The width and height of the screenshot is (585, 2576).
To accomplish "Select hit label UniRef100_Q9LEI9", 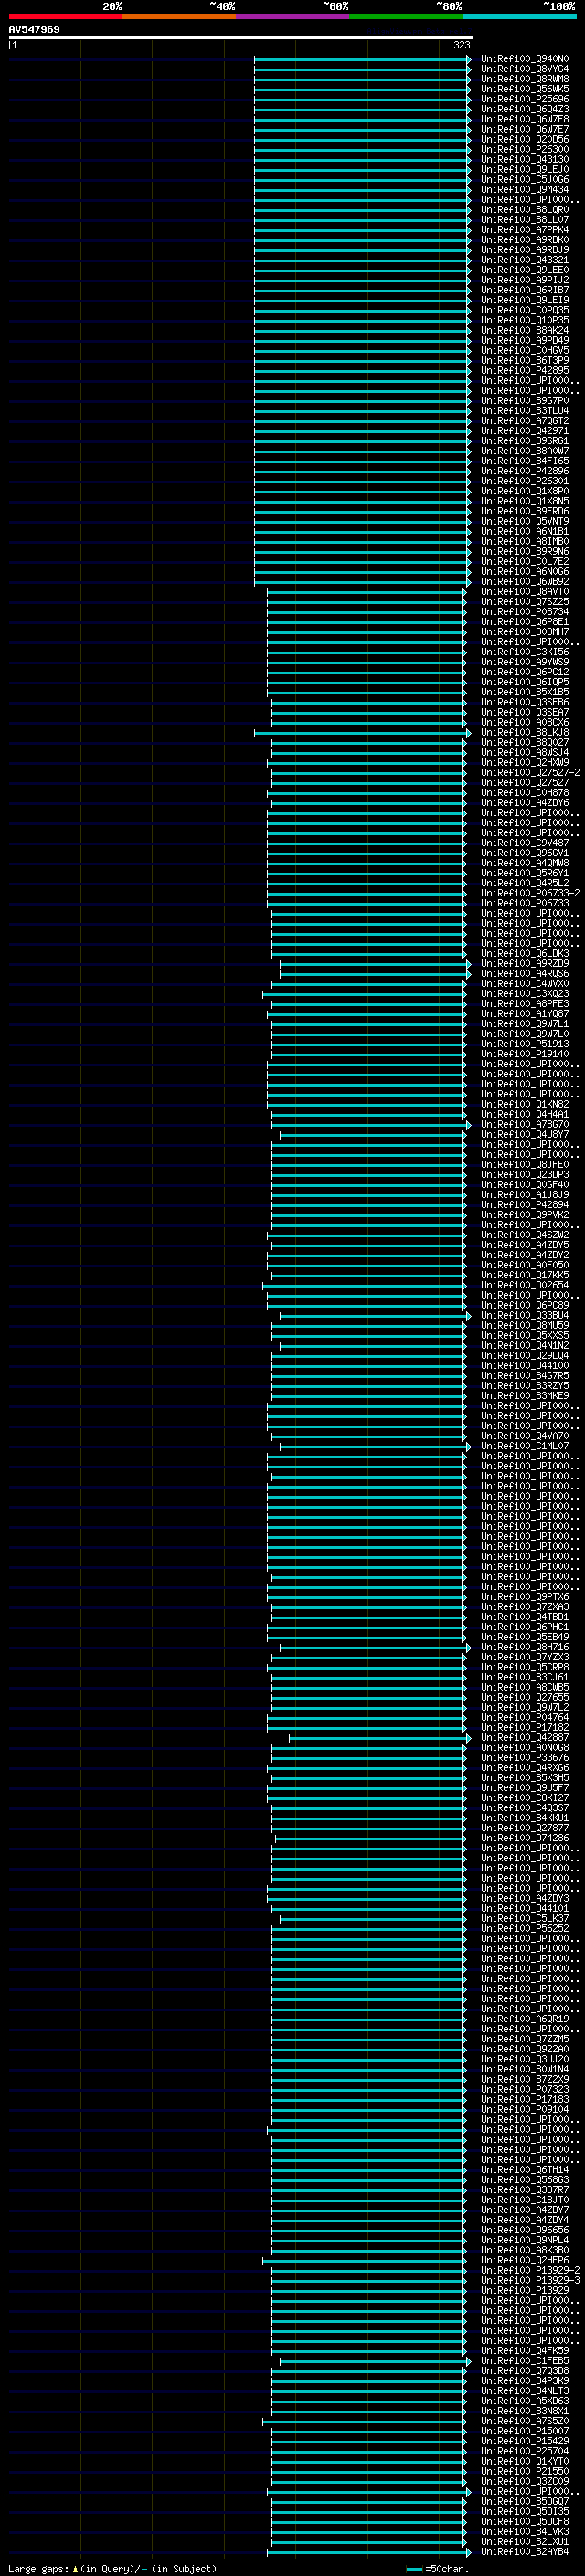I will tap(524, 300).
